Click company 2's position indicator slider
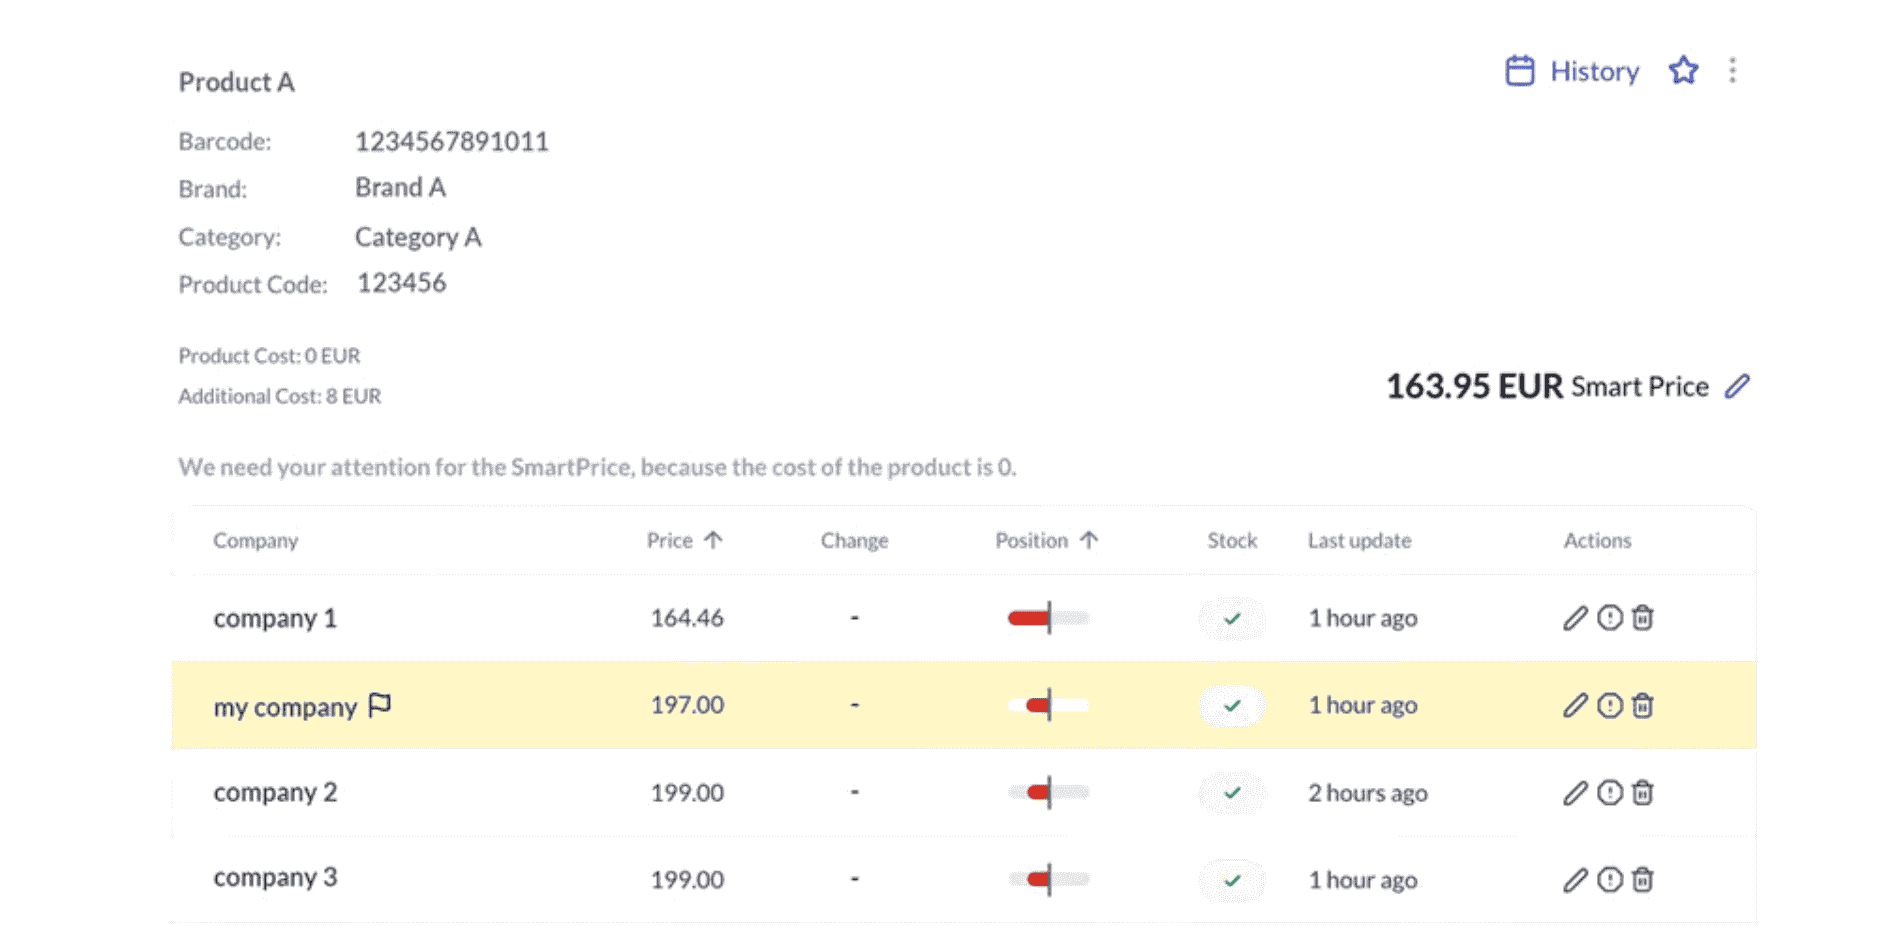1894x926 pixels. pos(1047,792)
